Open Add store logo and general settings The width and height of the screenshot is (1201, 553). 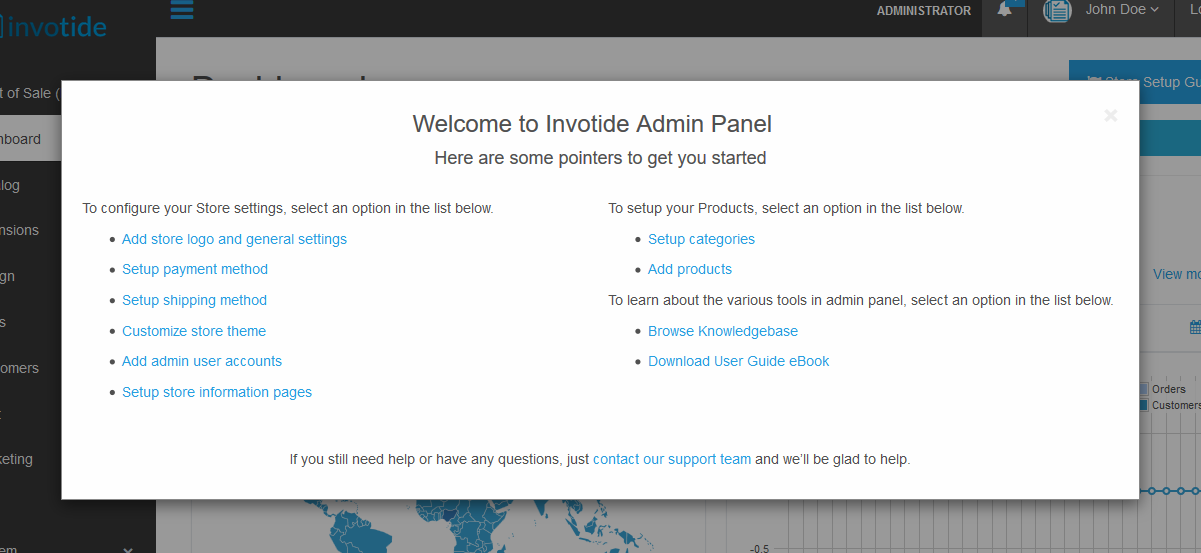tap(234, 239)
